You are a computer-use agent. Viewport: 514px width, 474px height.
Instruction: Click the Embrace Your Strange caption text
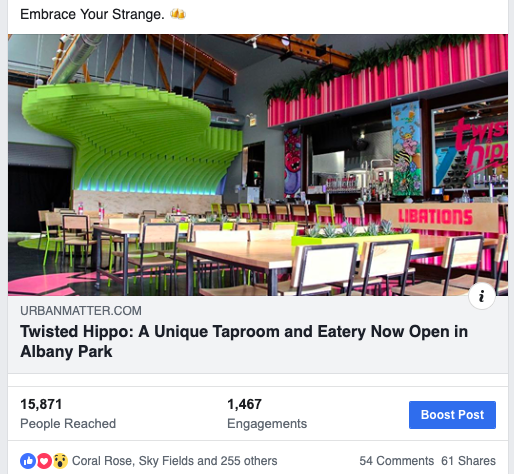(92, 14)
